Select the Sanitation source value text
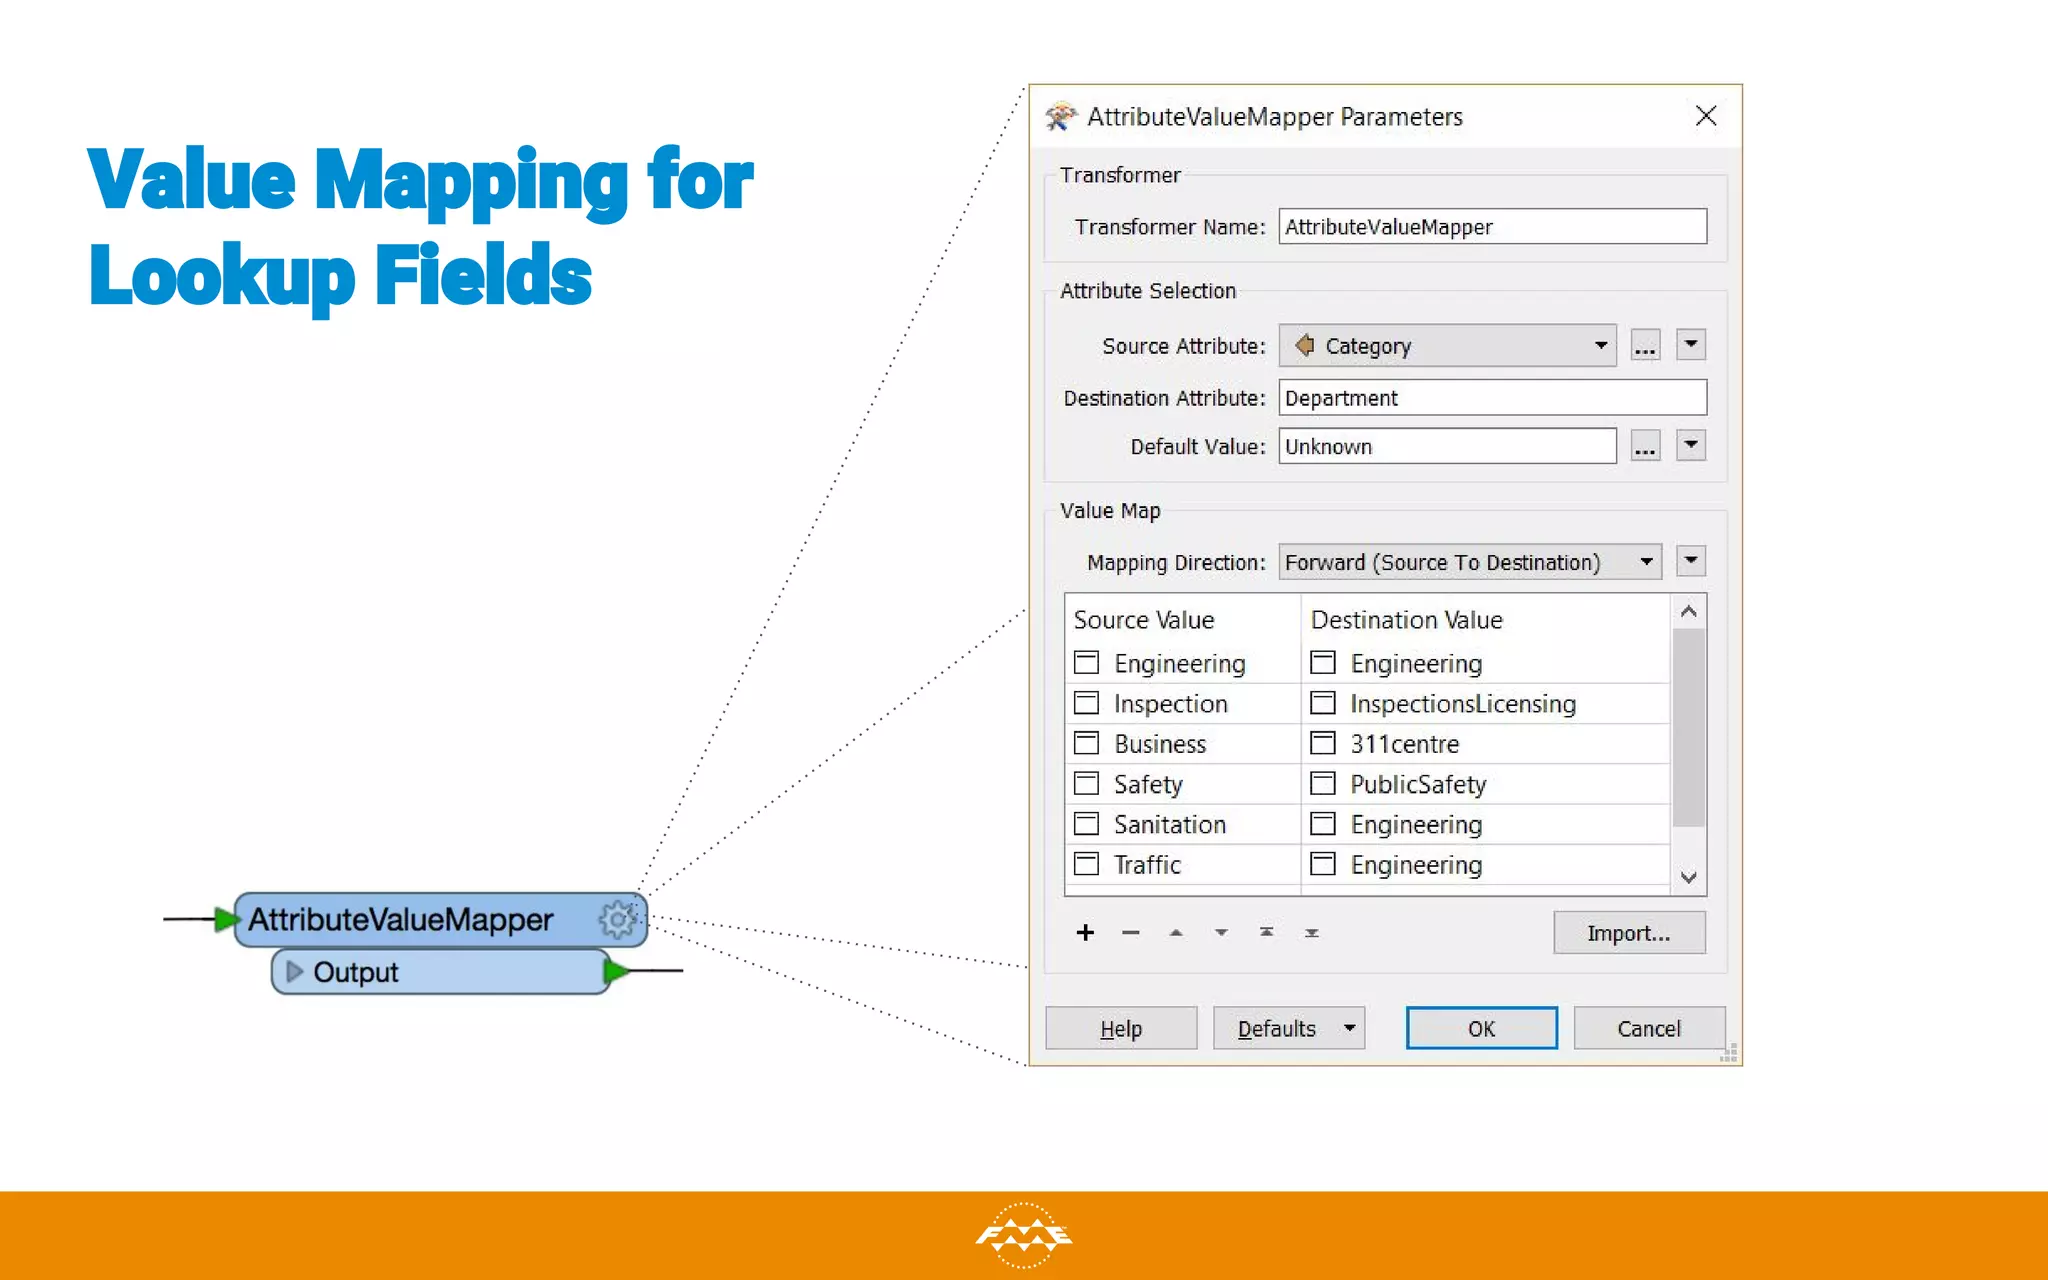The width and height of the screenshot is (2048, 1280). click(x=1170, y=824)
